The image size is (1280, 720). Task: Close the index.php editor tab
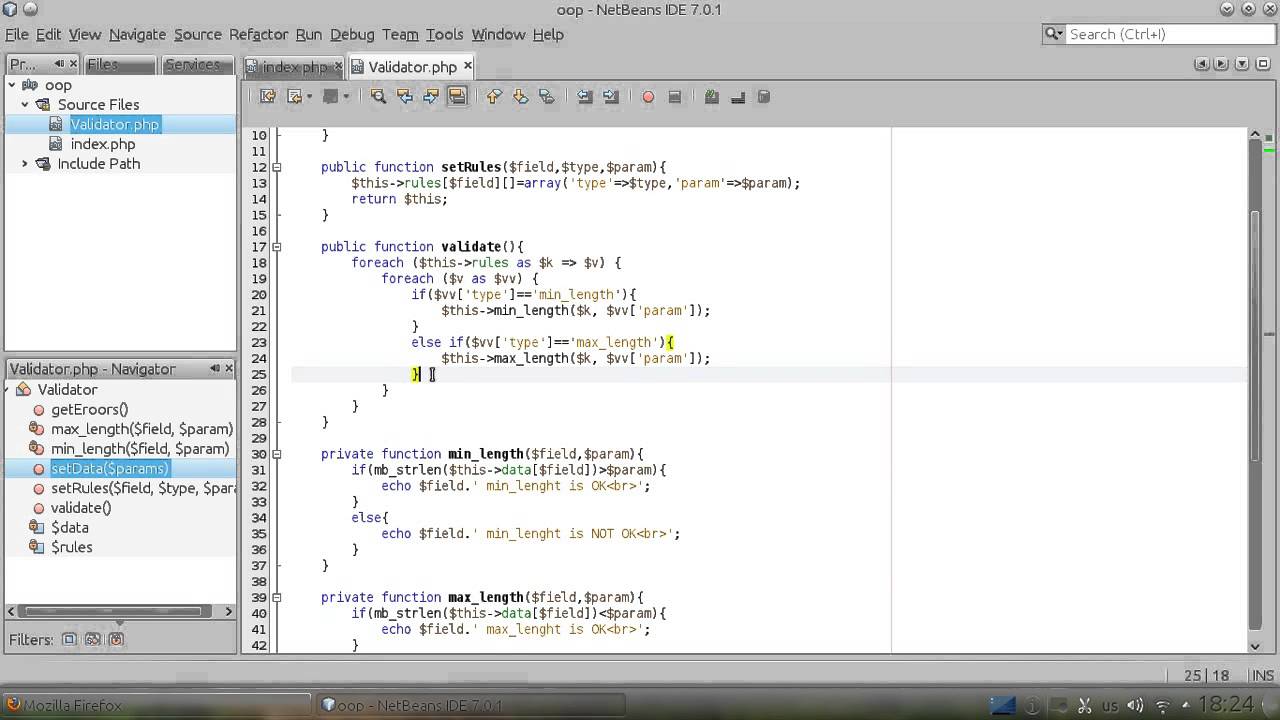pyautogui.click(x=338, y=66)
